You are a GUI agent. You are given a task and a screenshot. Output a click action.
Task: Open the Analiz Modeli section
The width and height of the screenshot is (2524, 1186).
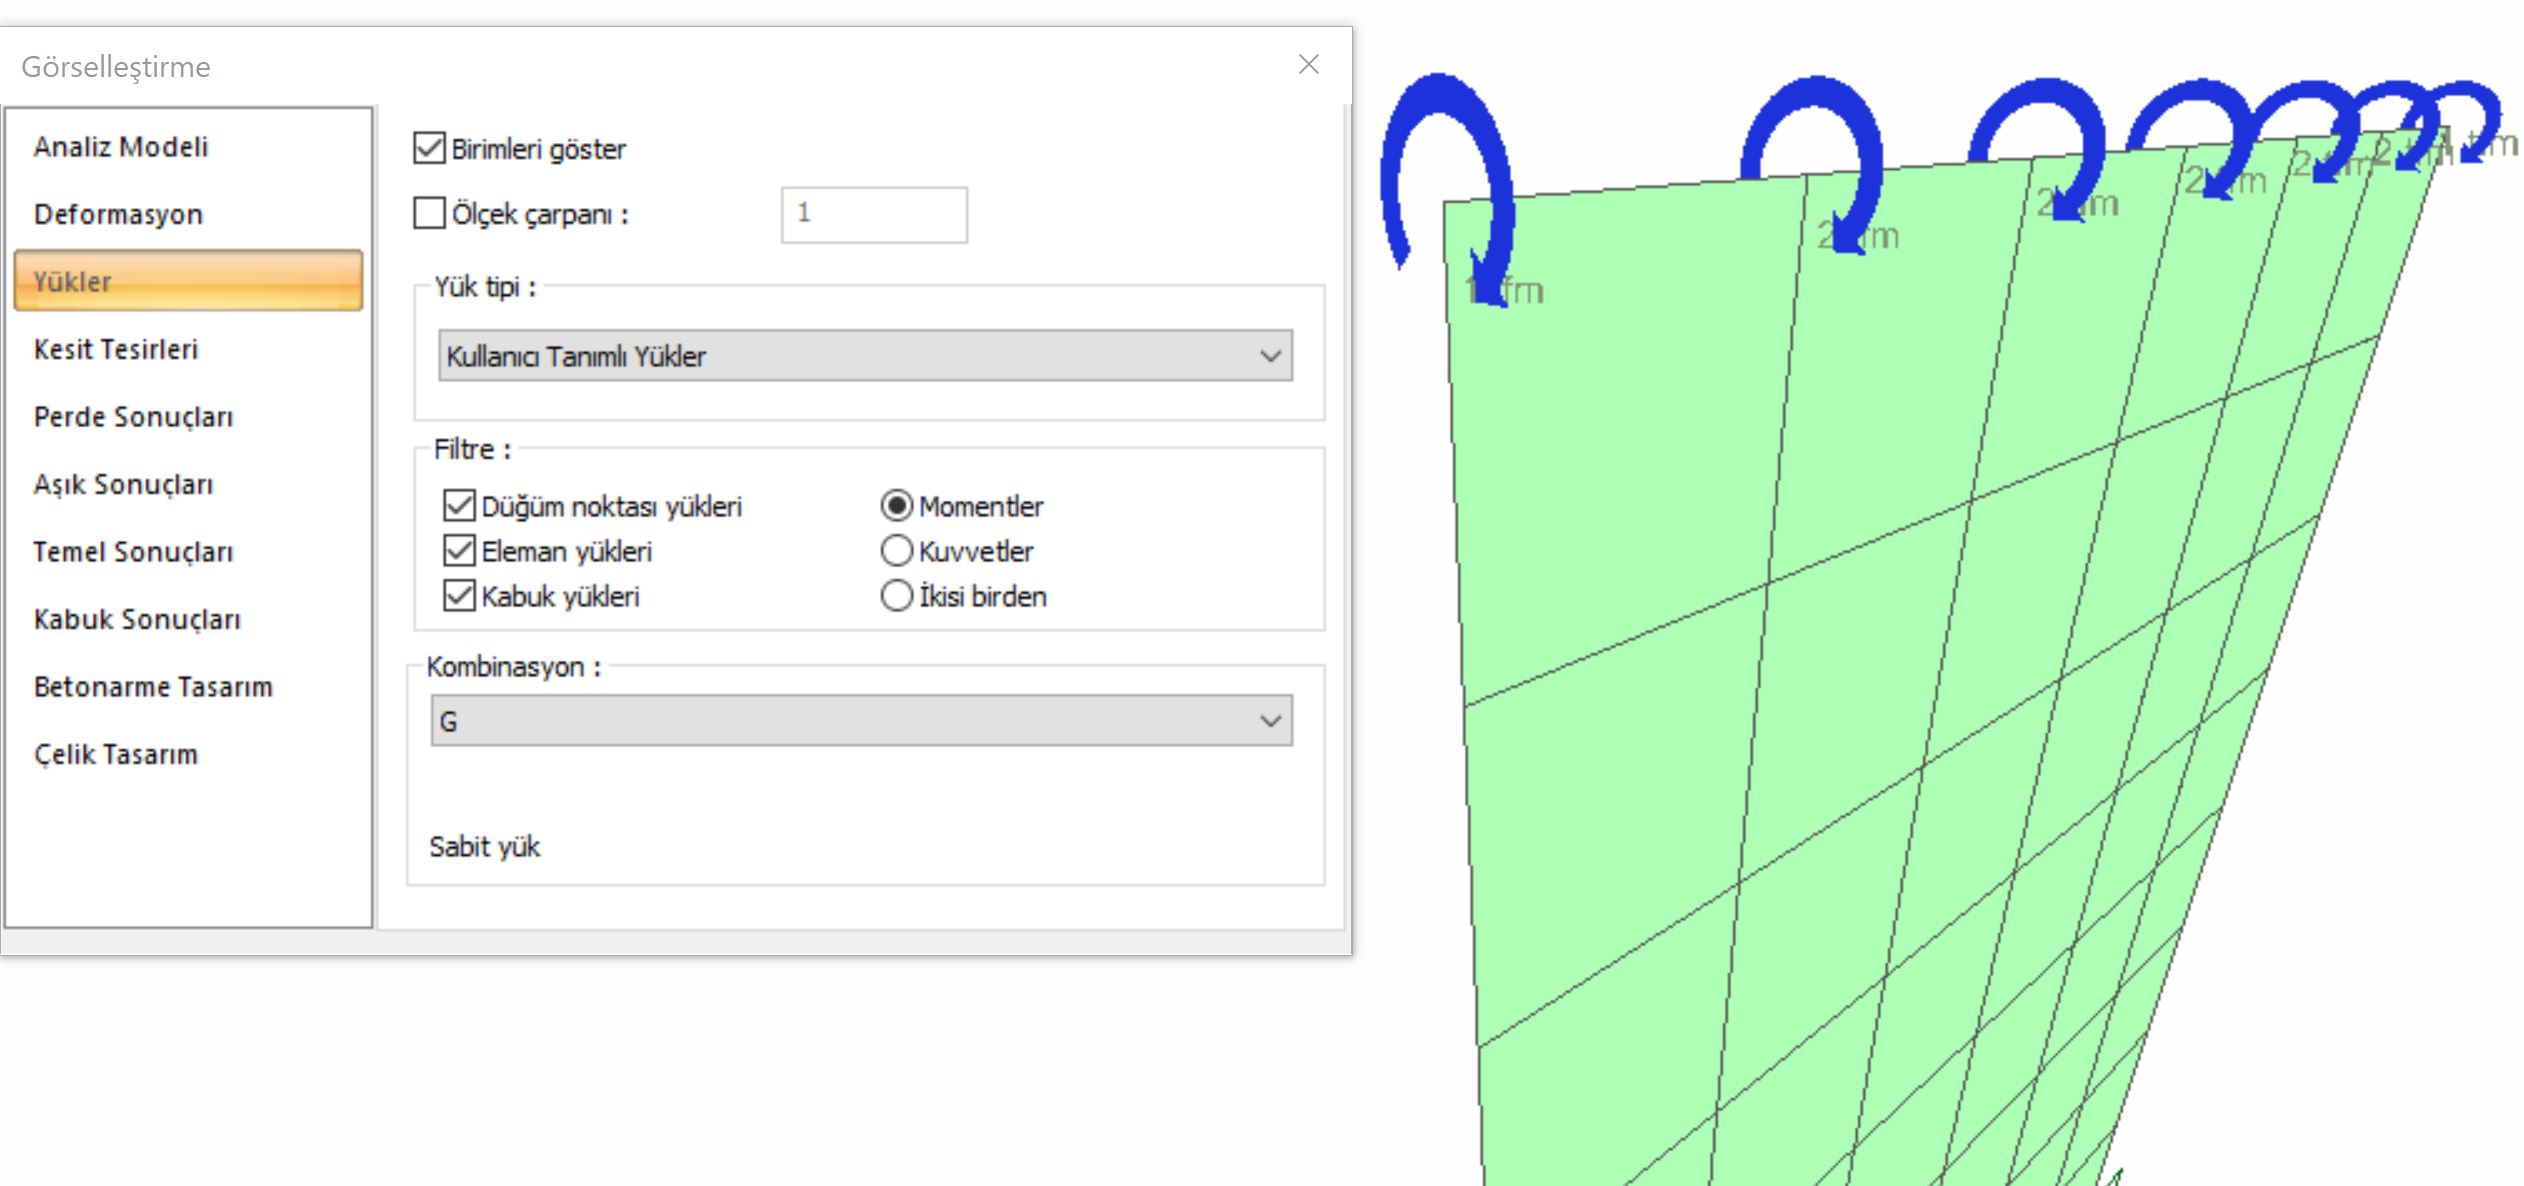point(121,147)
